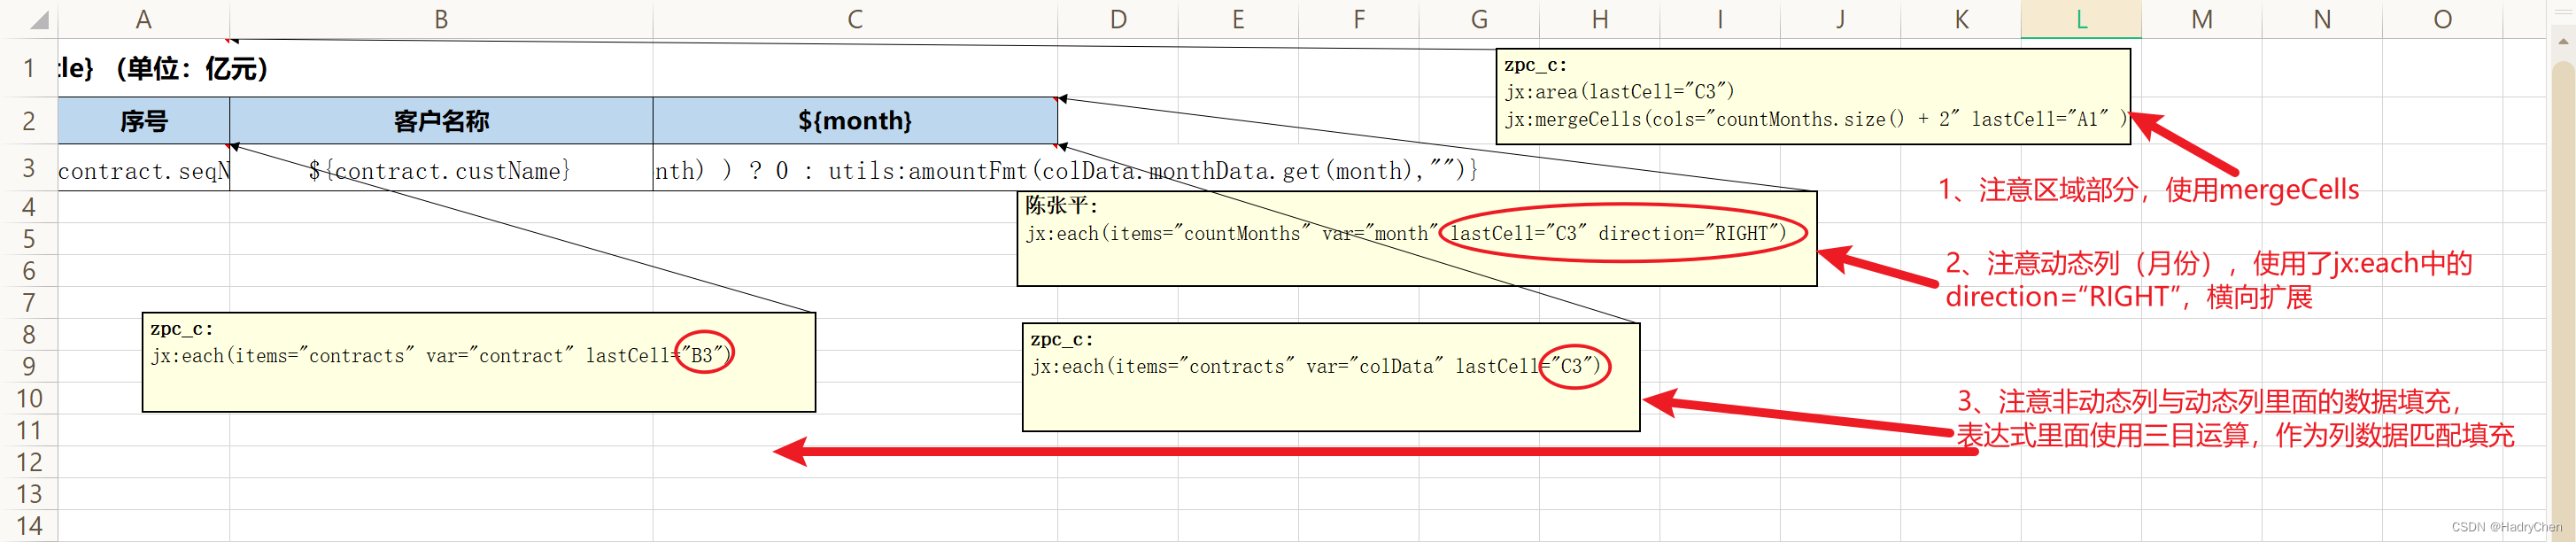The image size is (2576, 542).
Task: Select row 9 header
Action: click(29, 367)
